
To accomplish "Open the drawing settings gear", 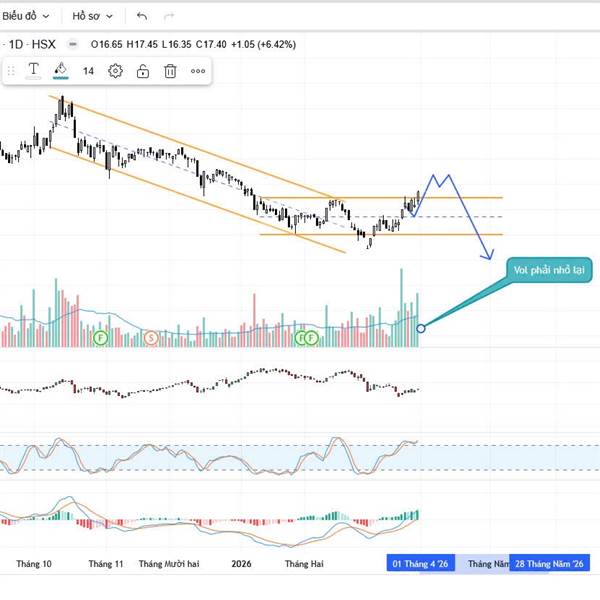I will [x=115, y=71].
